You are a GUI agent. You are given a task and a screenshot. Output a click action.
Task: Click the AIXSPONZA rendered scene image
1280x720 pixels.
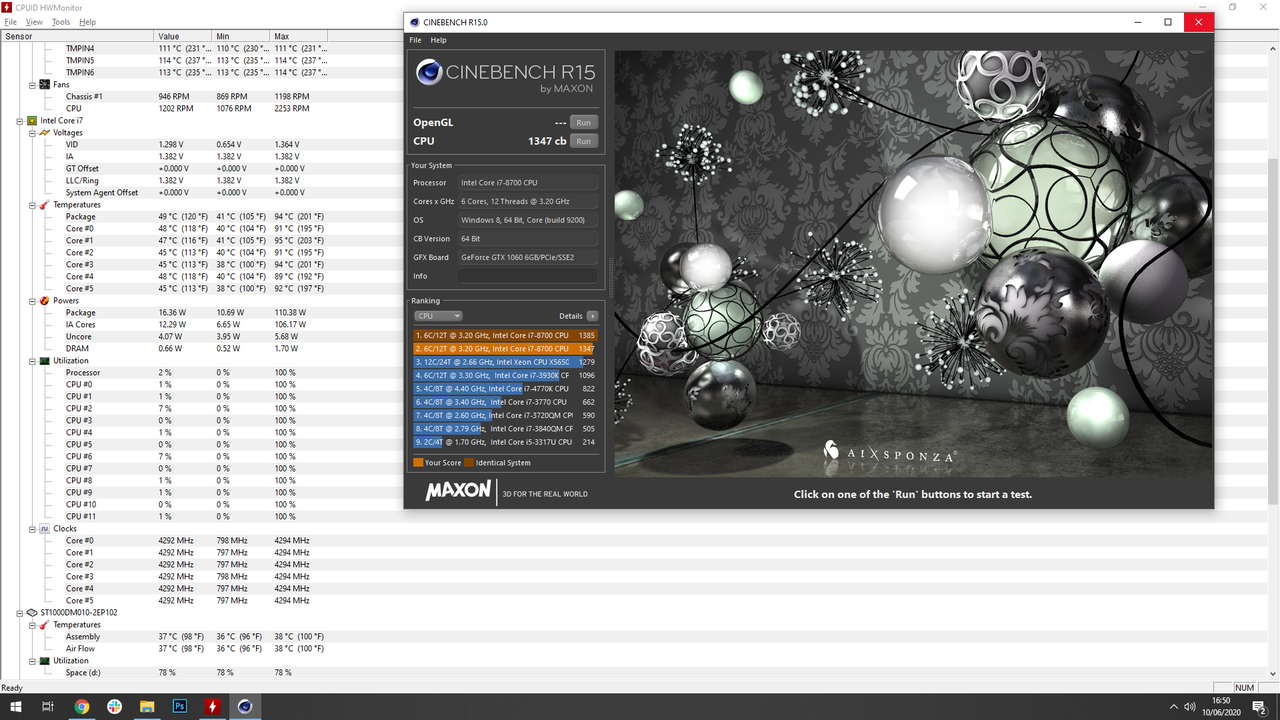[913, 263]
